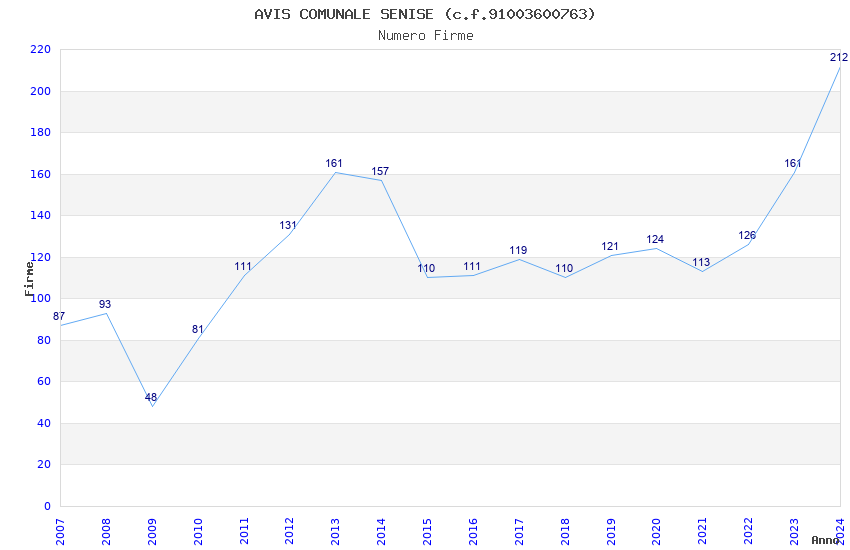Click the '110' data label for year 2018
The height and width of the screenshot is (550, 850).
tap(564, 268)
